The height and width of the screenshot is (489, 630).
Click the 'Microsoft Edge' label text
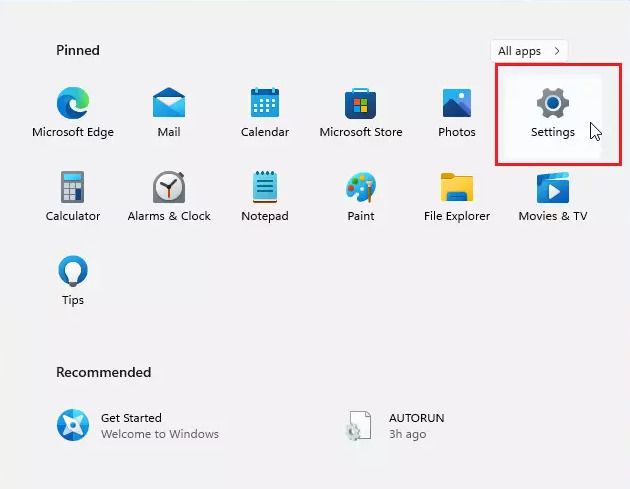click(73, 132)
